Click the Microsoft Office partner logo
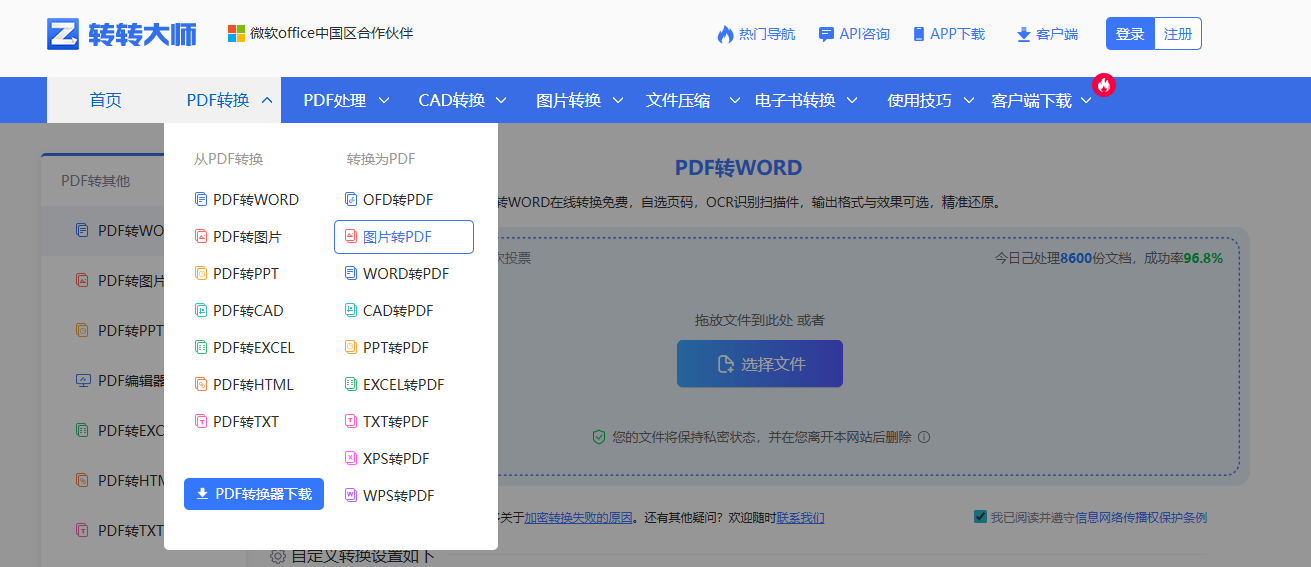The width and height of the screenshot is (1311, 567). [x=236, y=34]
